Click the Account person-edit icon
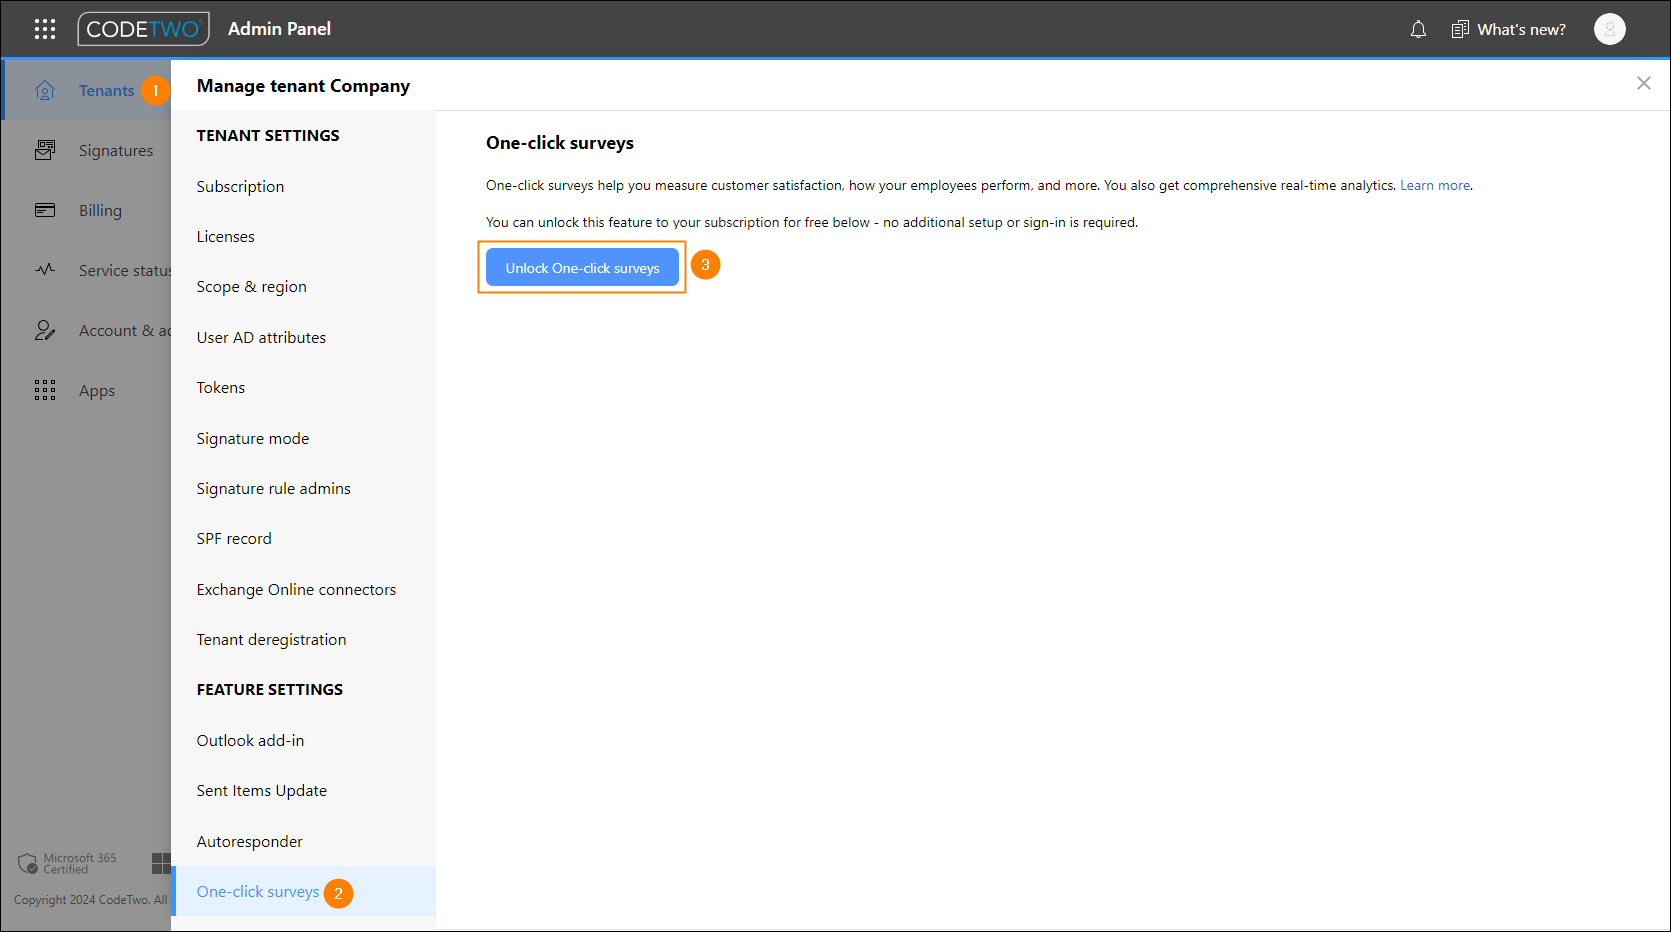This screenshot has height=932, width=1671. coord(45,330)
